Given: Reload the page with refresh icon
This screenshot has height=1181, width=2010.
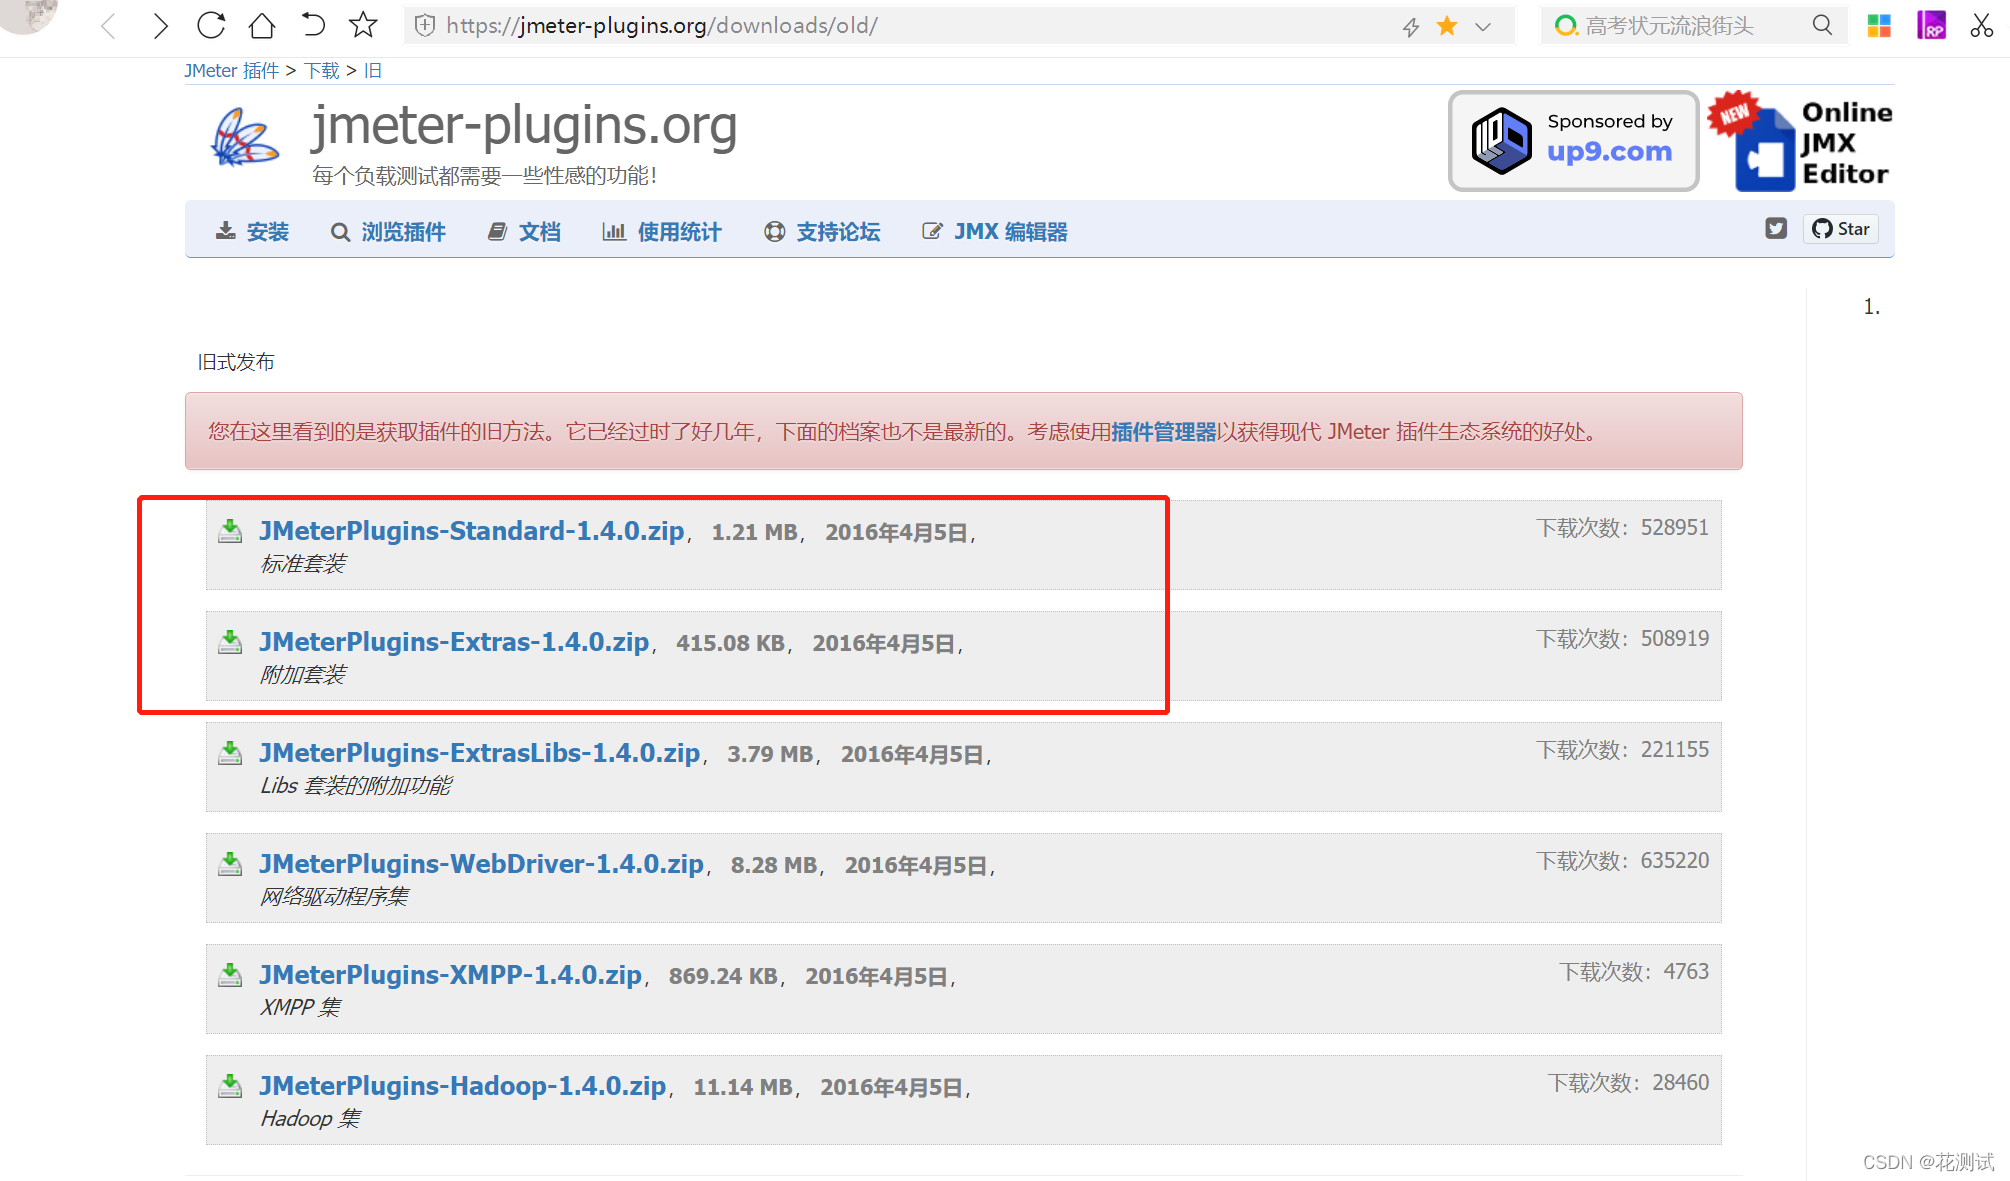Looking at the screenshot, I should coord(211,25).
